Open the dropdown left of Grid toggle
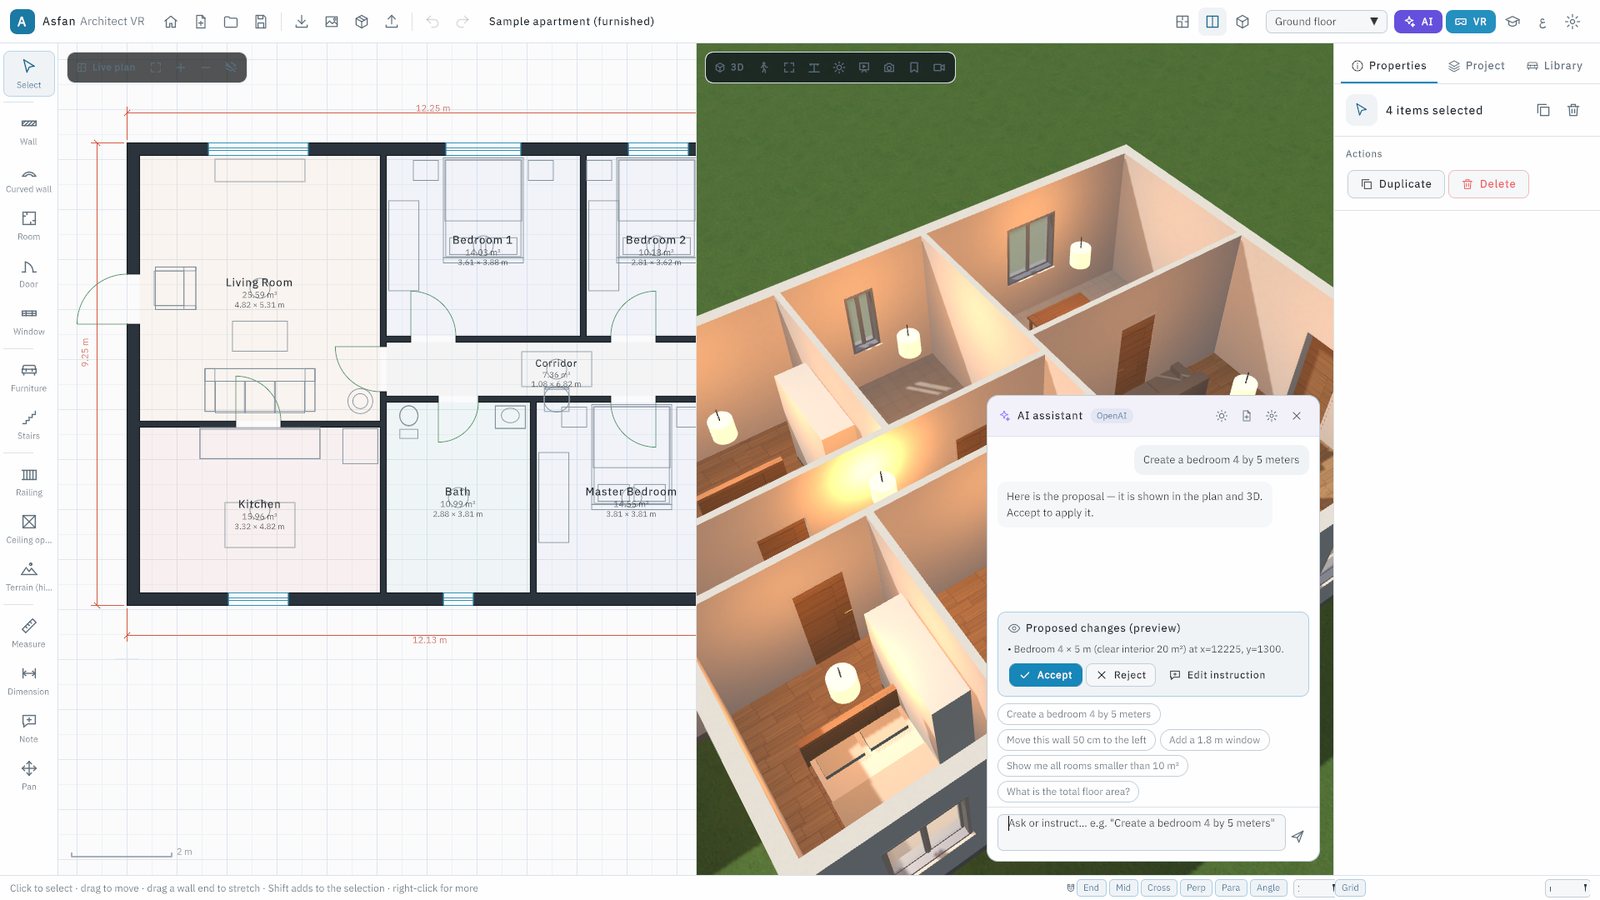Screen dimensions: 1600x900 point(1314,888)
